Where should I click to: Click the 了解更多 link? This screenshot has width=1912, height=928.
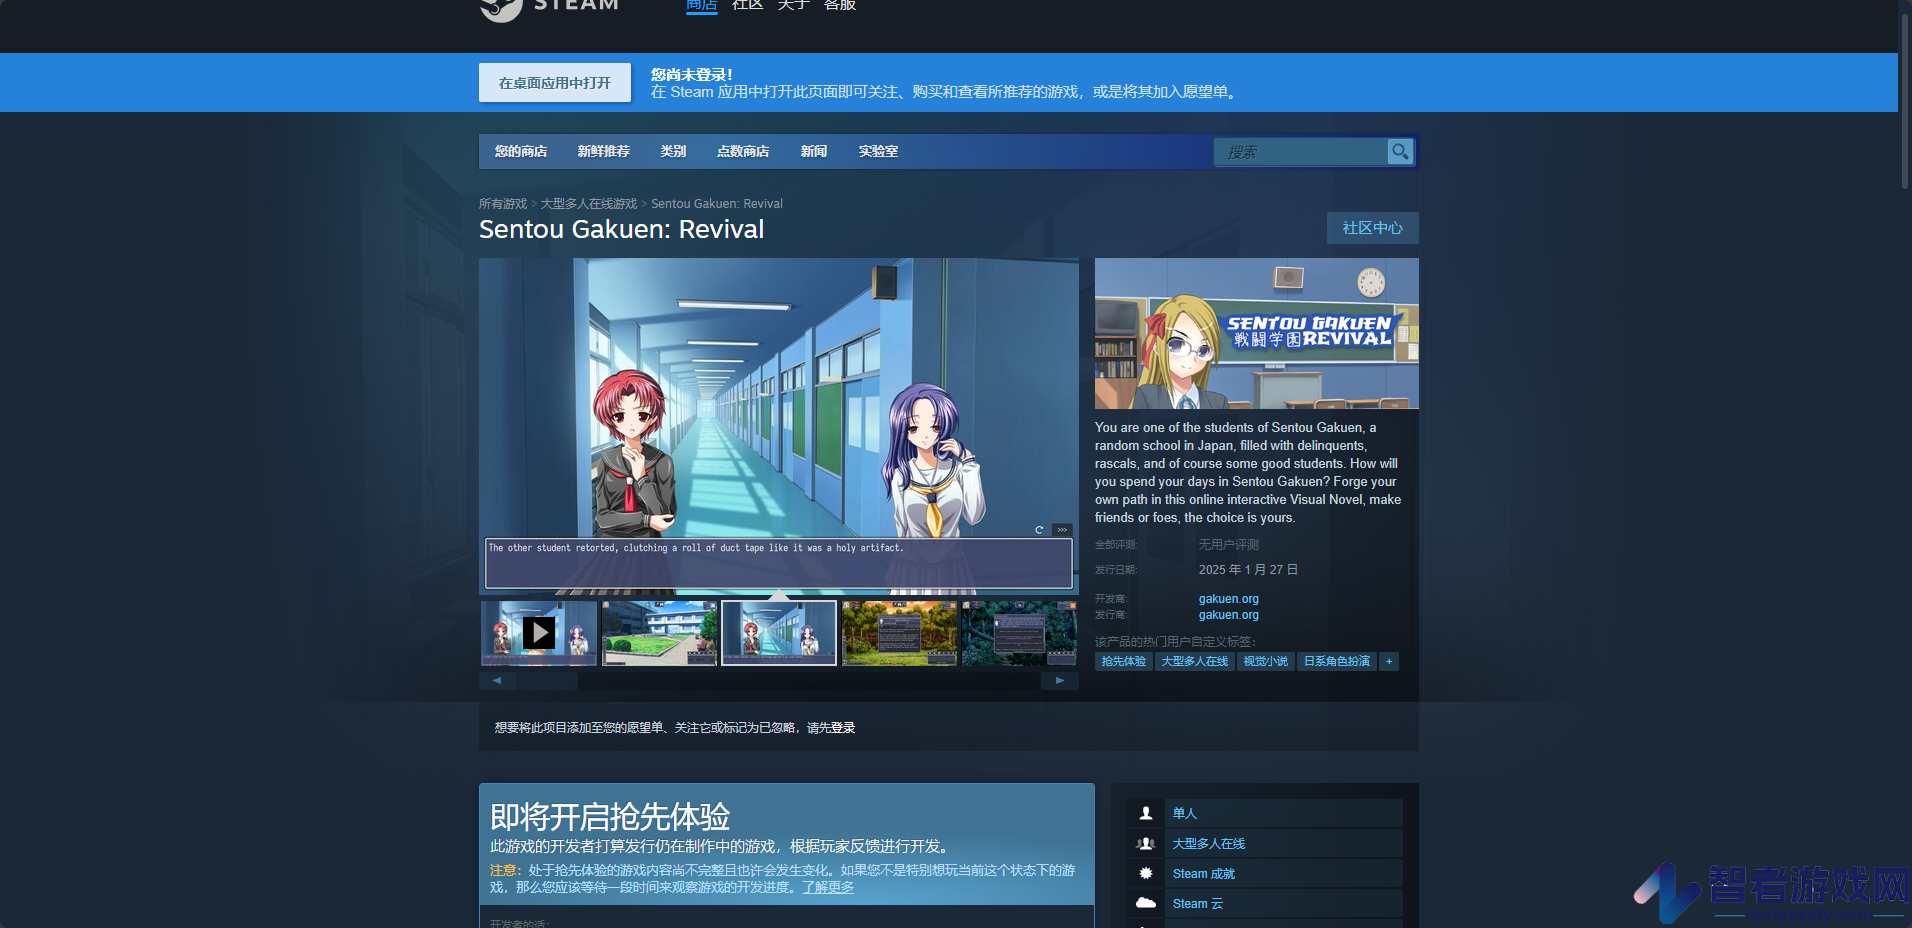pos(828,887)
